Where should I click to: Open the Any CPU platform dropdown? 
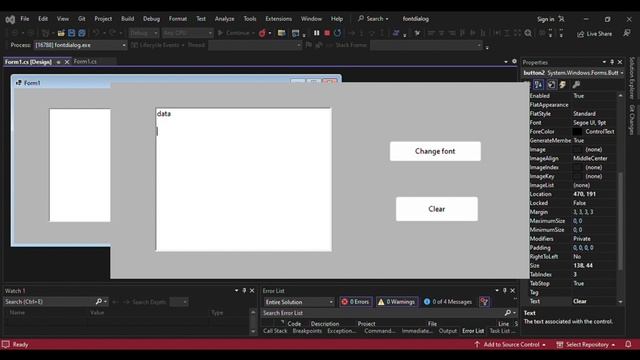click(187, 33)
